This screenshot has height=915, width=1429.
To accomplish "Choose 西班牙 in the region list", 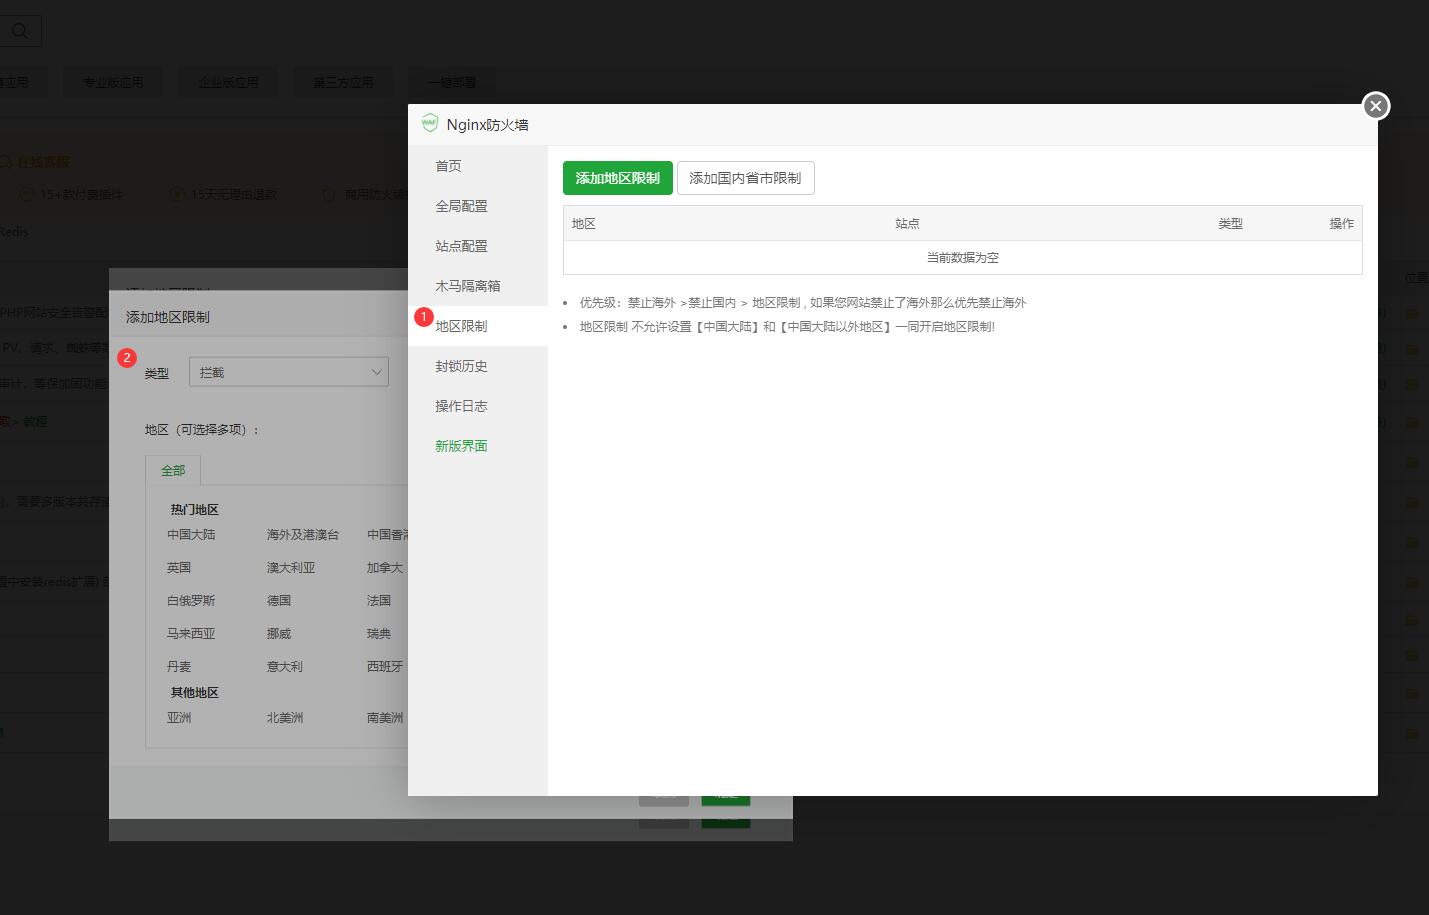I will 385,667.
